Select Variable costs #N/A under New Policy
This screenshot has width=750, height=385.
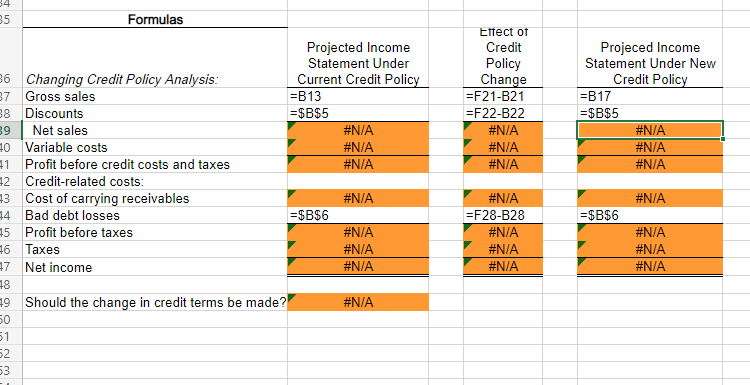pos(650,147)
